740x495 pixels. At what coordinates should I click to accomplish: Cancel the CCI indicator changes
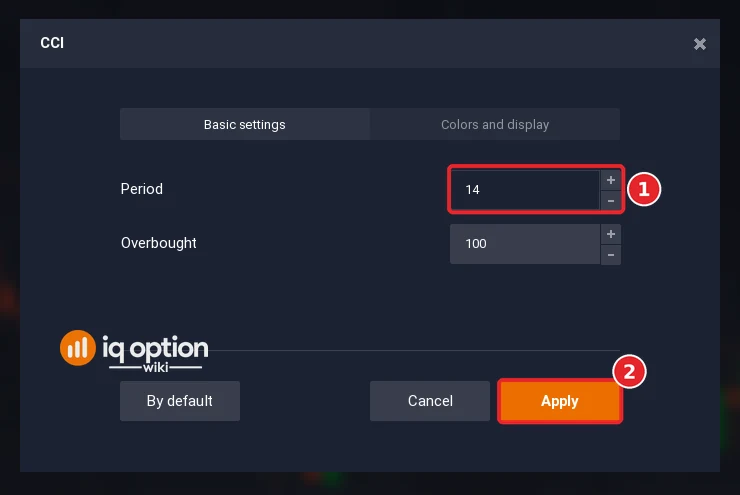430,401
